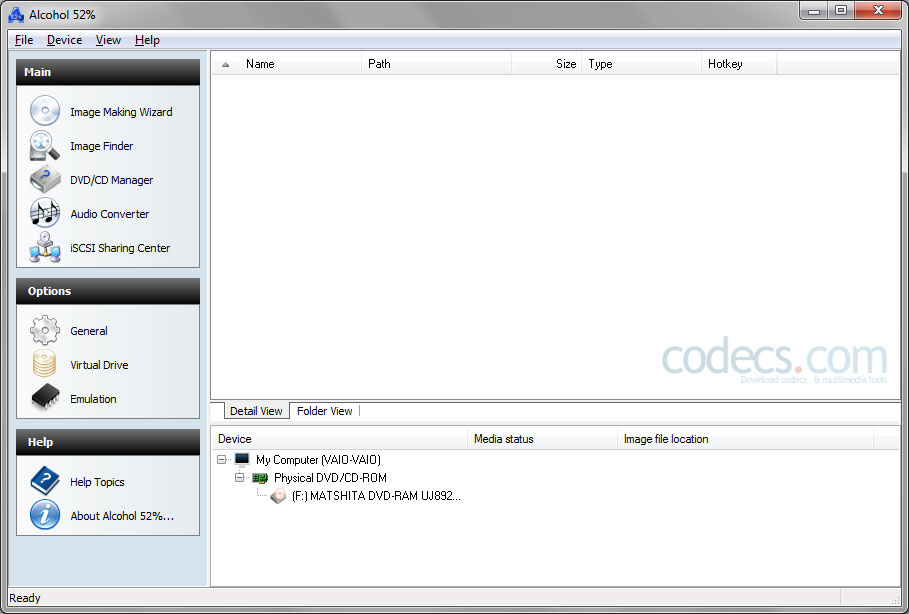Sort list by Path column header
Viewport: 909px width, 614px height.
437,64
